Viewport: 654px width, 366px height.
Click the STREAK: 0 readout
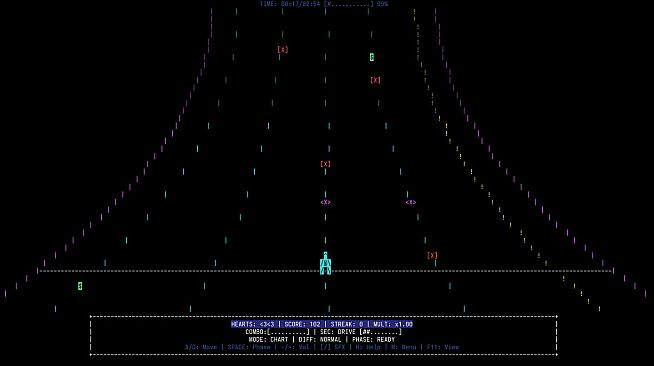click(347, 324)
